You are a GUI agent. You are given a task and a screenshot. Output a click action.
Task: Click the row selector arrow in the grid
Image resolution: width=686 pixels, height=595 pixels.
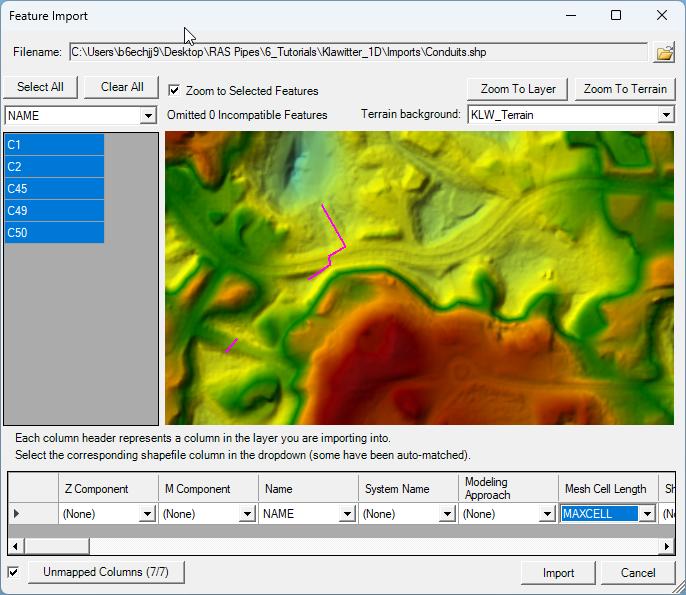[x=16, y=513]
